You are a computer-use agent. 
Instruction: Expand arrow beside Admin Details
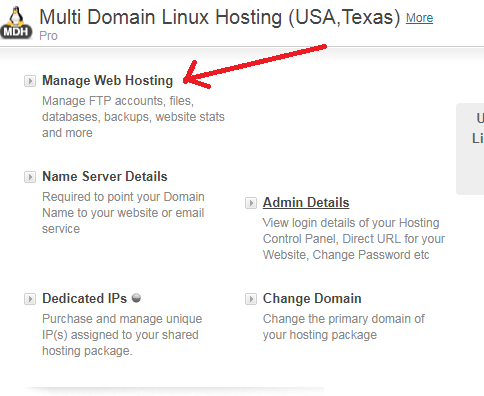pos(251,203)
